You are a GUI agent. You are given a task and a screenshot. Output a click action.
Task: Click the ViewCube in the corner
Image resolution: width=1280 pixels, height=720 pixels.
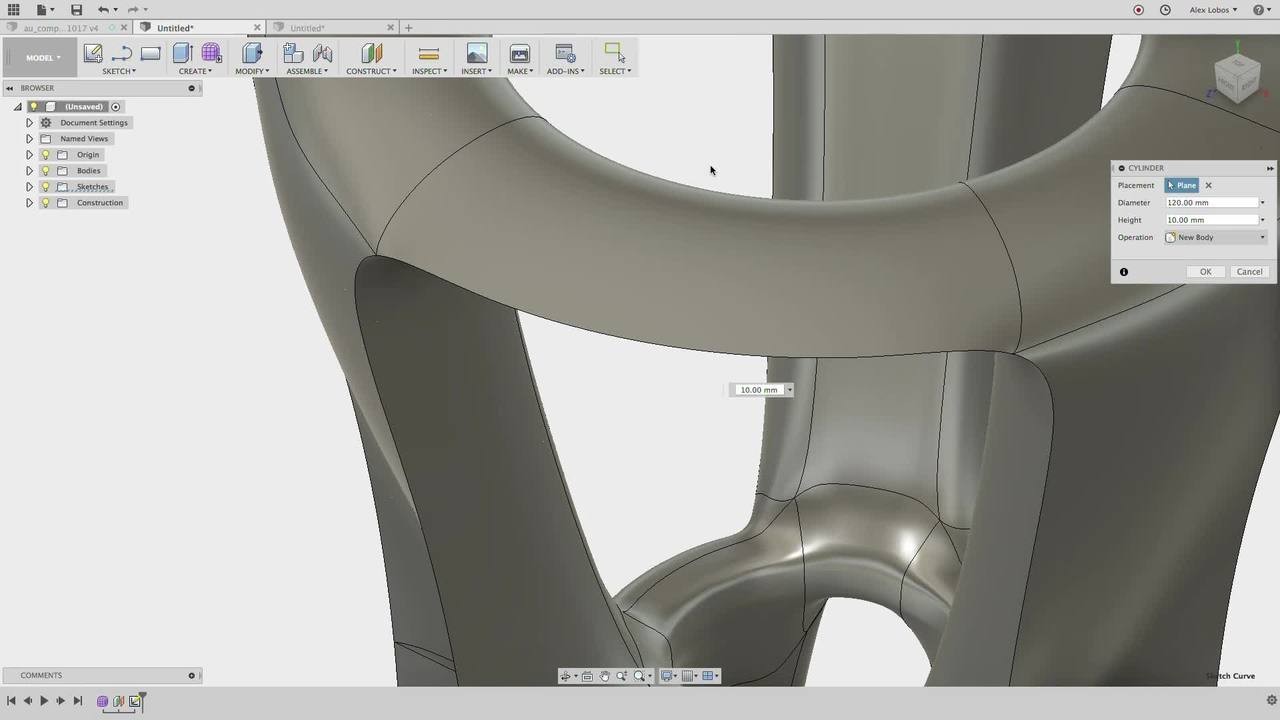[1237, 77]
